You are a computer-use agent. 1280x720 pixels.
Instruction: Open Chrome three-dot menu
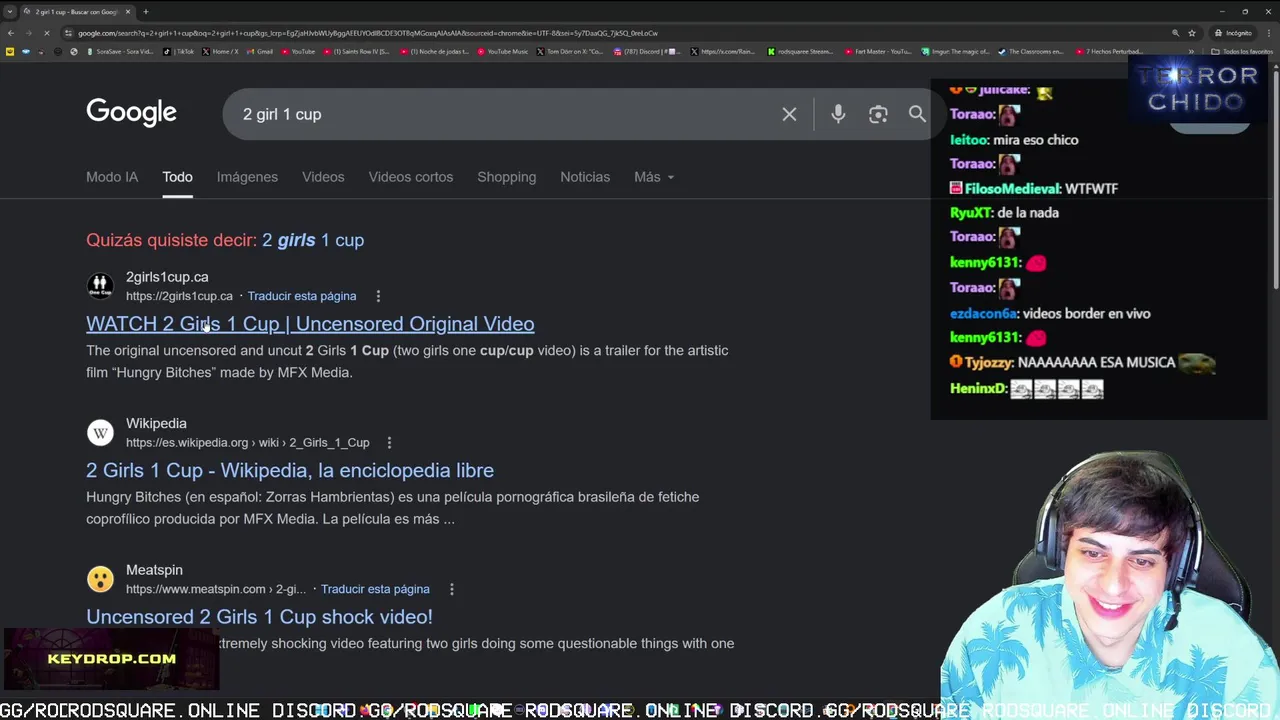click(x=1270, y=33)
